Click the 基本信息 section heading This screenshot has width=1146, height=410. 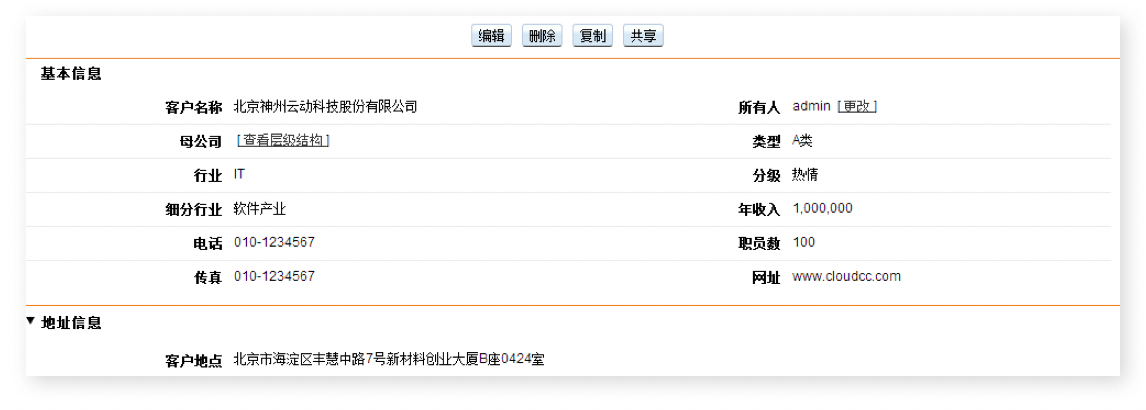coord(71,74)
